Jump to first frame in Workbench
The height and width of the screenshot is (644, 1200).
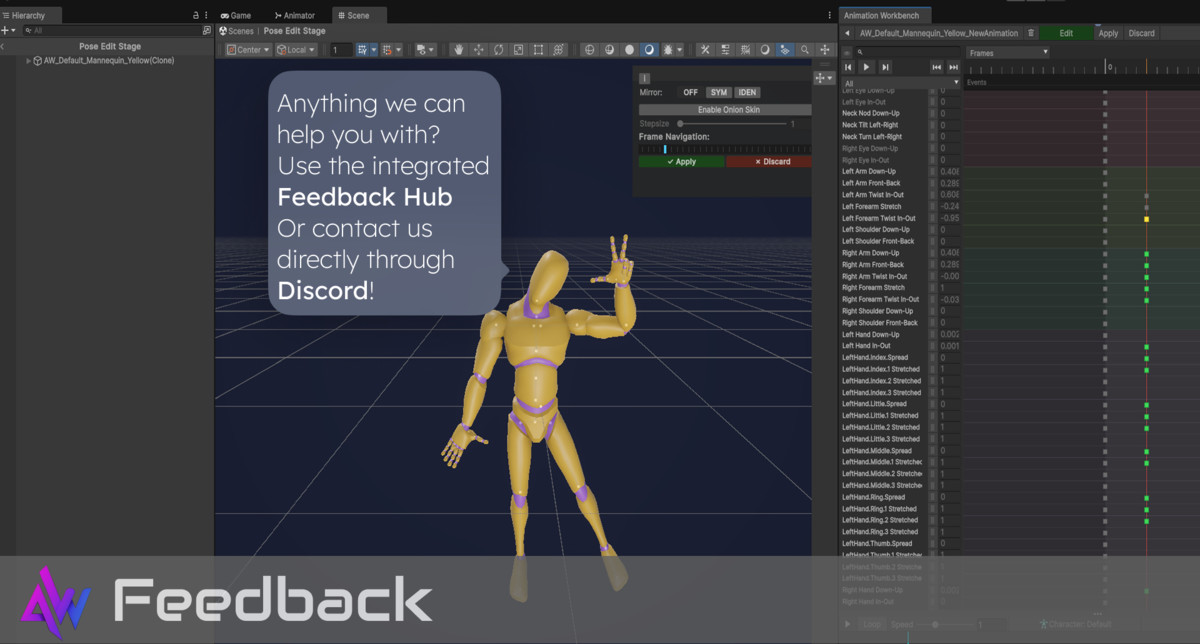(x=850, y=67)
